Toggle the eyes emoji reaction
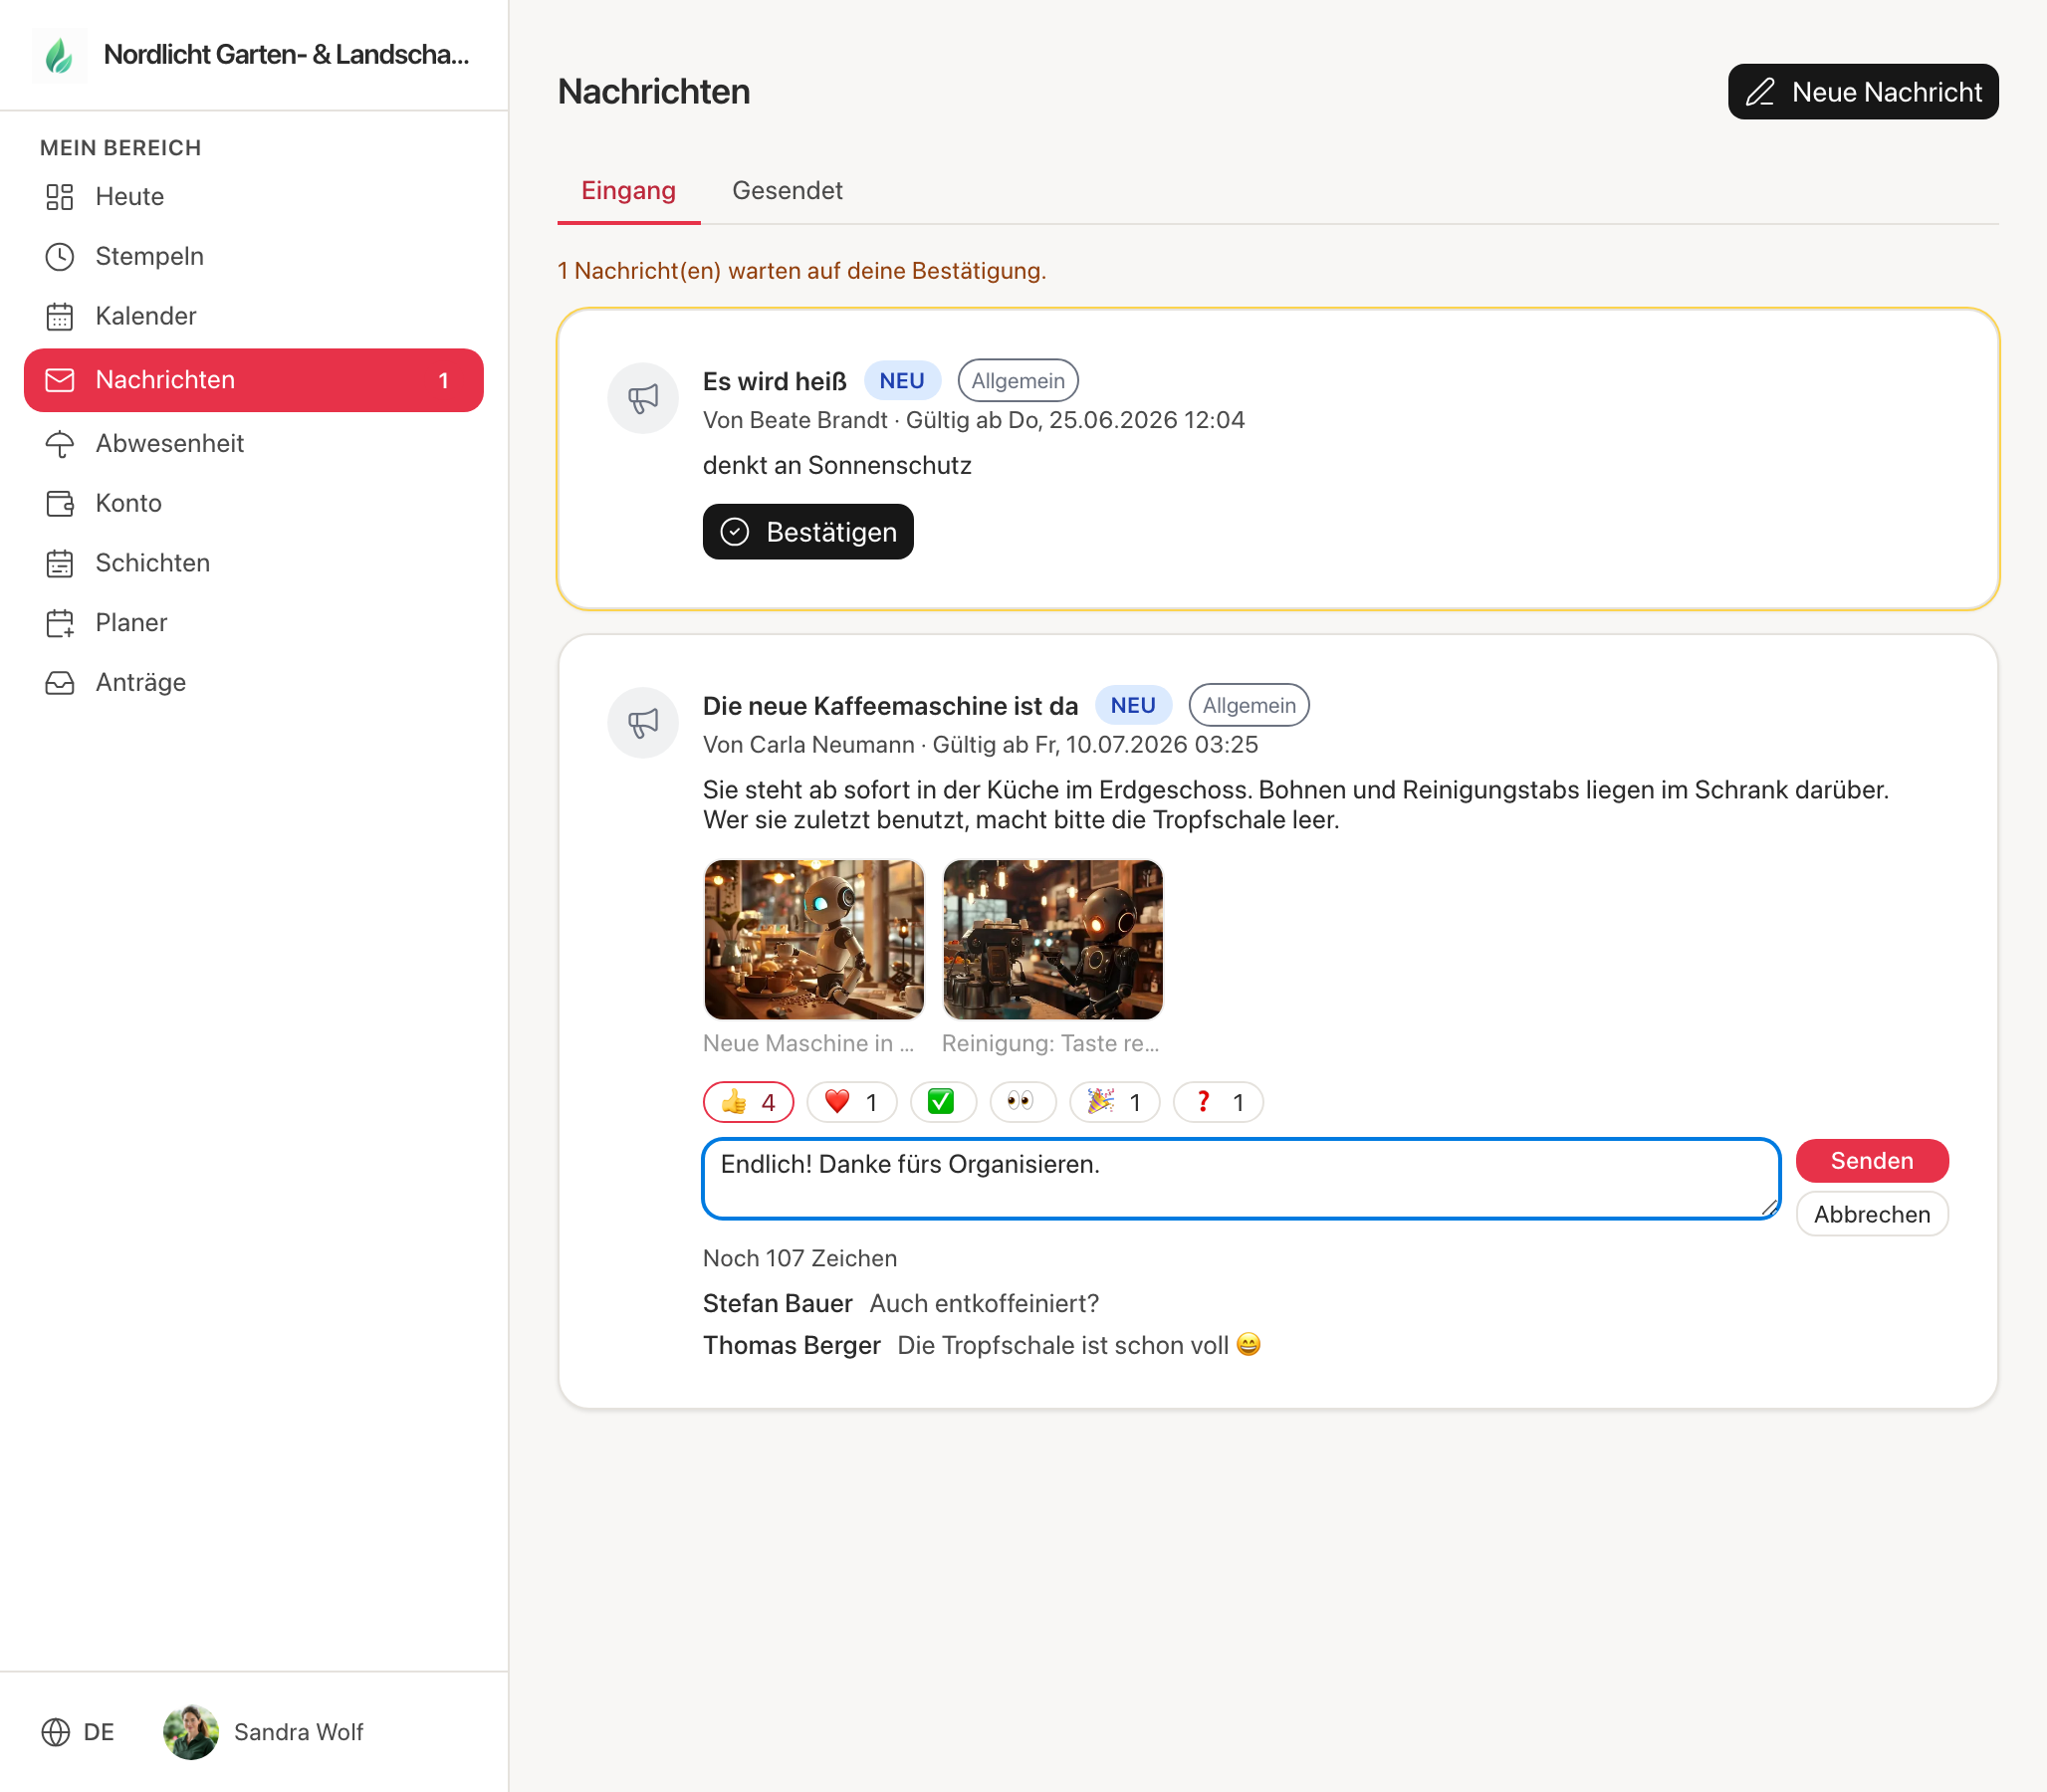Screen dimensions: 2047x1792 click(1022, 1102)
